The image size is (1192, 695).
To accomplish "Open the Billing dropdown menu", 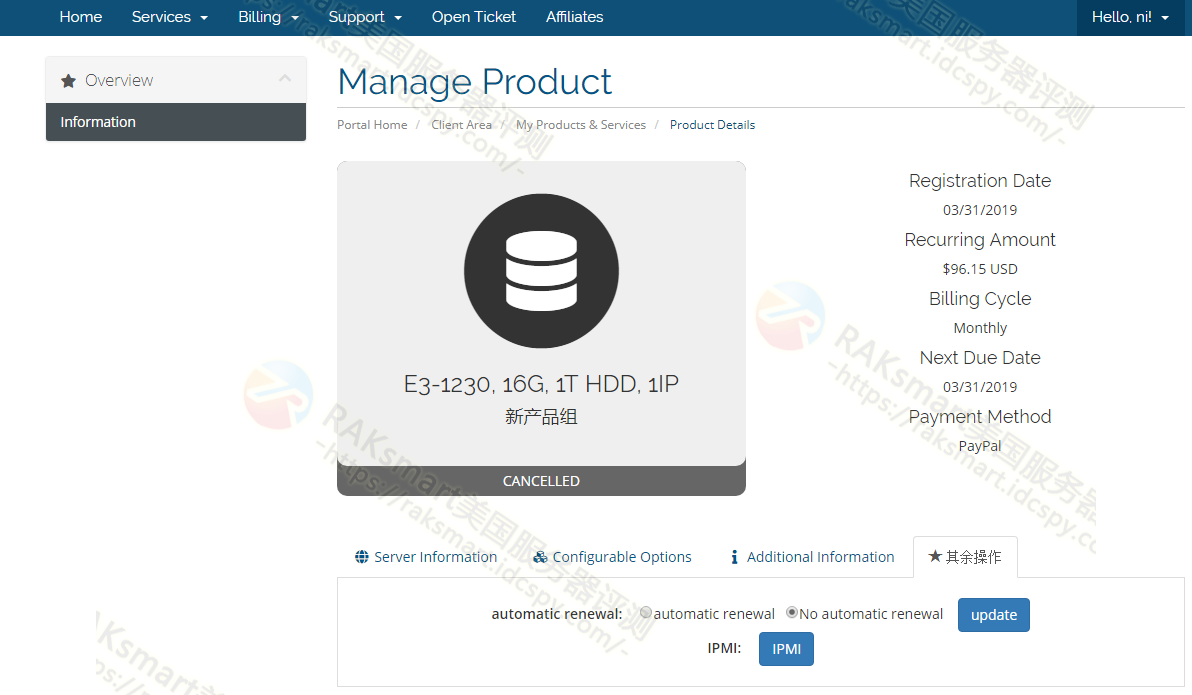I will coord(268,17).
